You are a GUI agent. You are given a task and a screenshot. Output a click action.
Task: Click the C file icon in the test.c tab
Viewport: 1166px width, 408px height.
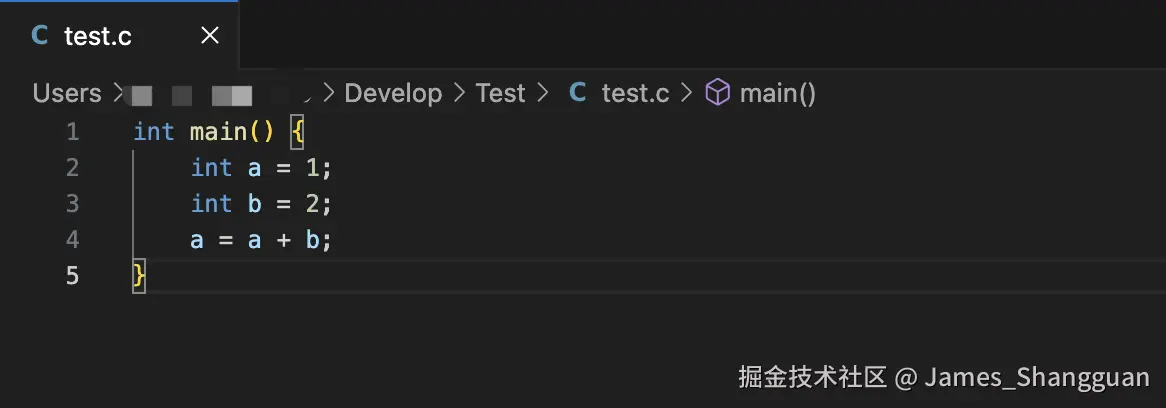[40, 35]
